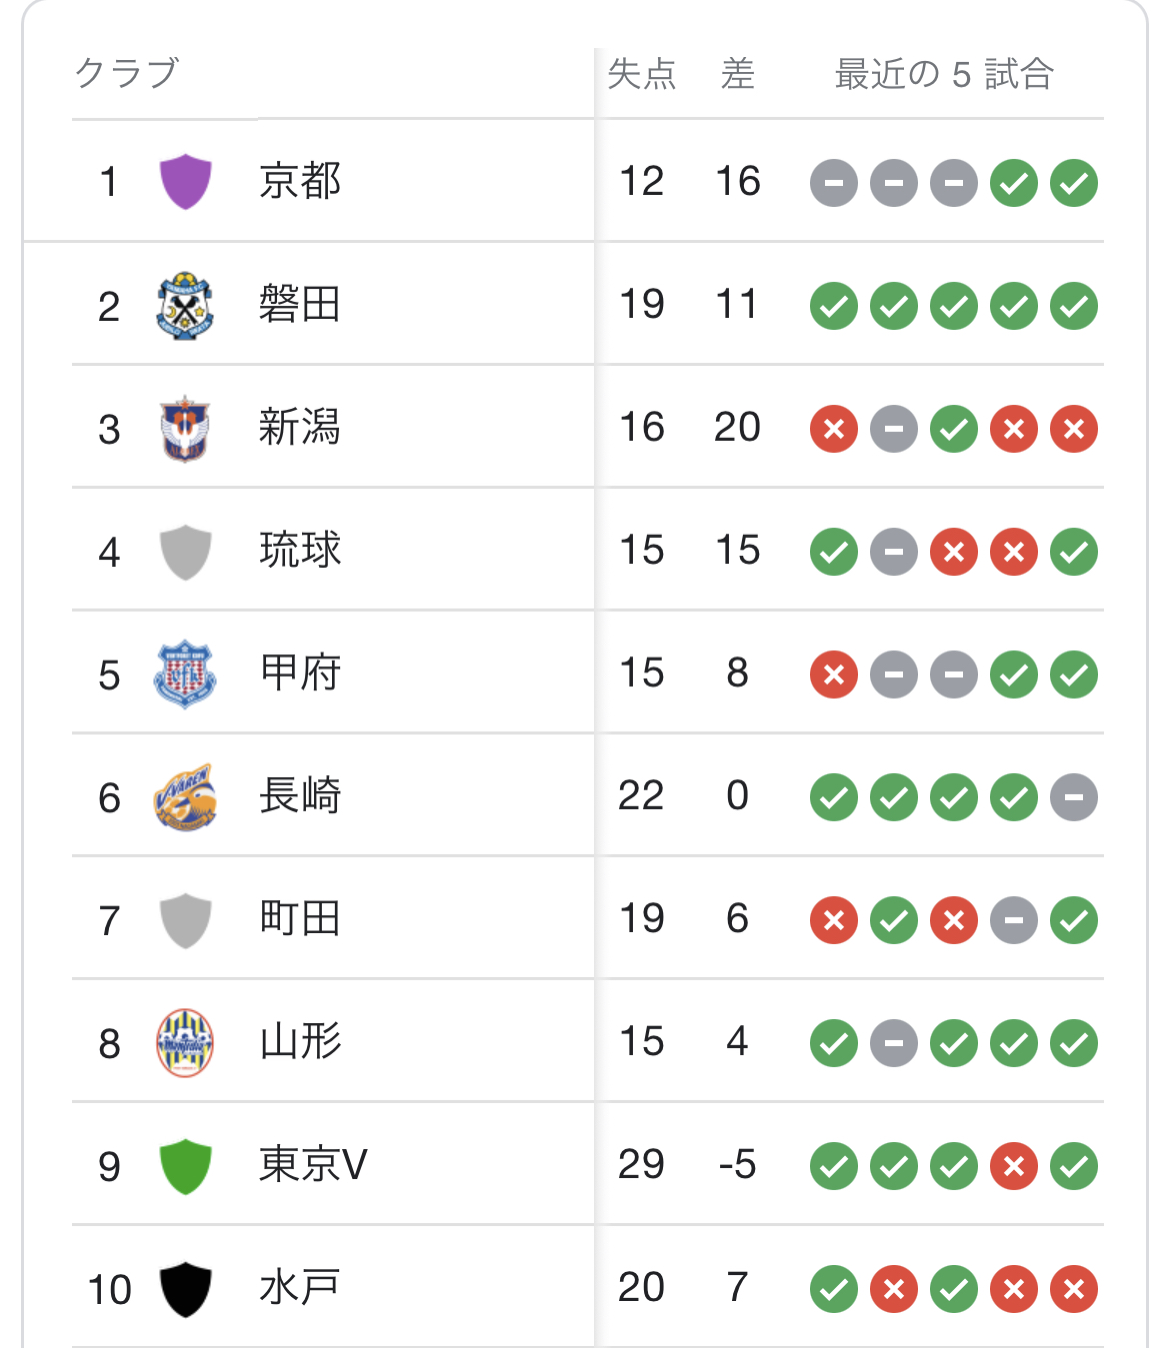Click the 磐田 club crest
The image size is (1170, 1348).
coord(185,305)
